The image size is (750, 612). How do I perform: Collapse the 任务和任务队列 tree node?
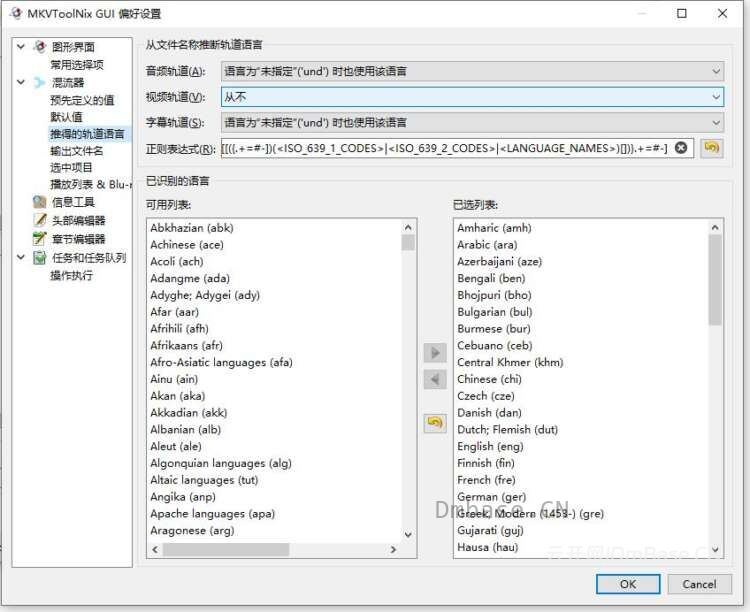coord(21,257)
